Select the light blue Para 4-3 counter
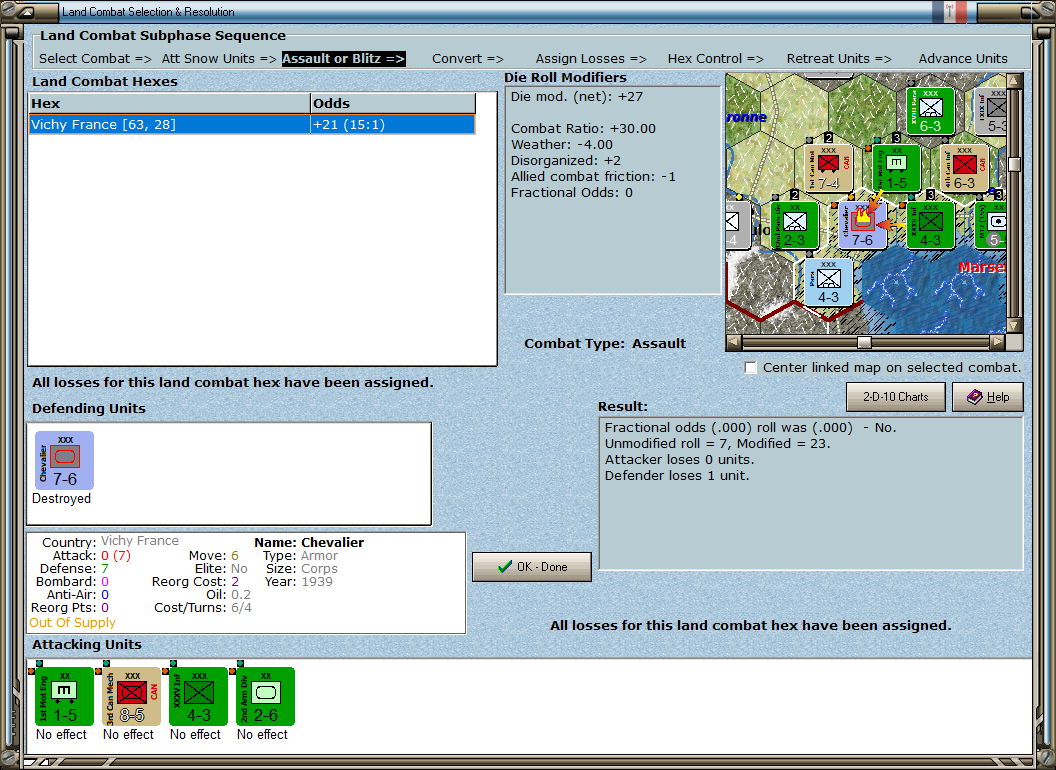 point(828,282)
